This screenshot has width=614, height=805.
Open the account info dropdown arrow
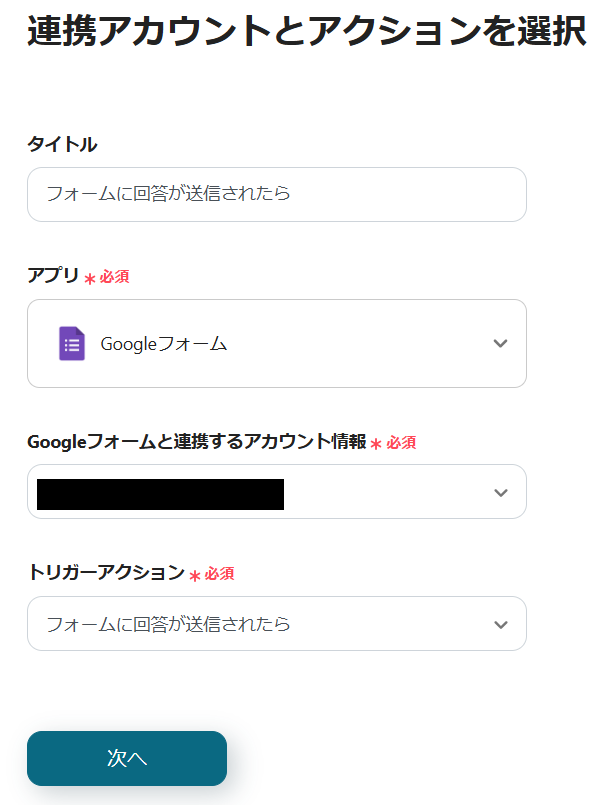[501, 493]
